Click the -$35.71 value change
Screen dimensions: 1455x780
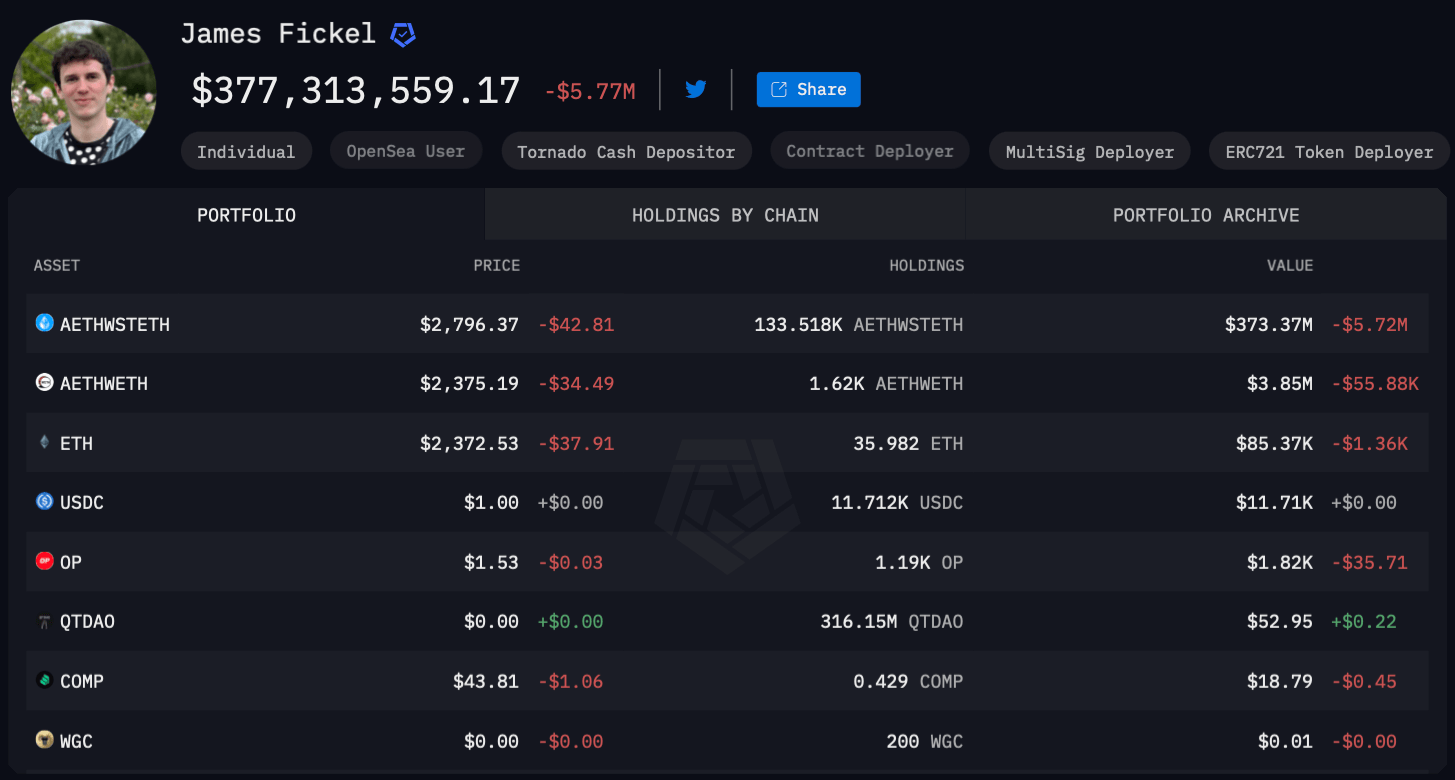[1370, 562]
